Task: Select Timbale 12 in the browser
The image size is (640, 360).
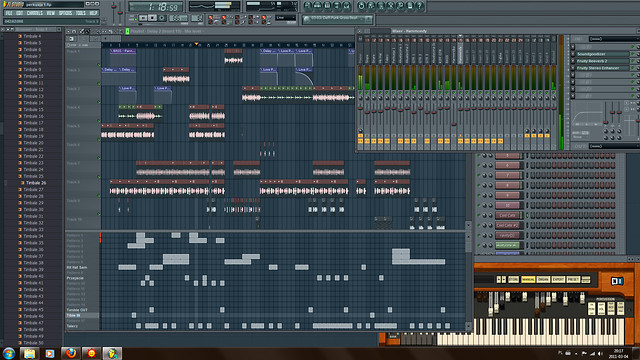Action: [33, 89]
